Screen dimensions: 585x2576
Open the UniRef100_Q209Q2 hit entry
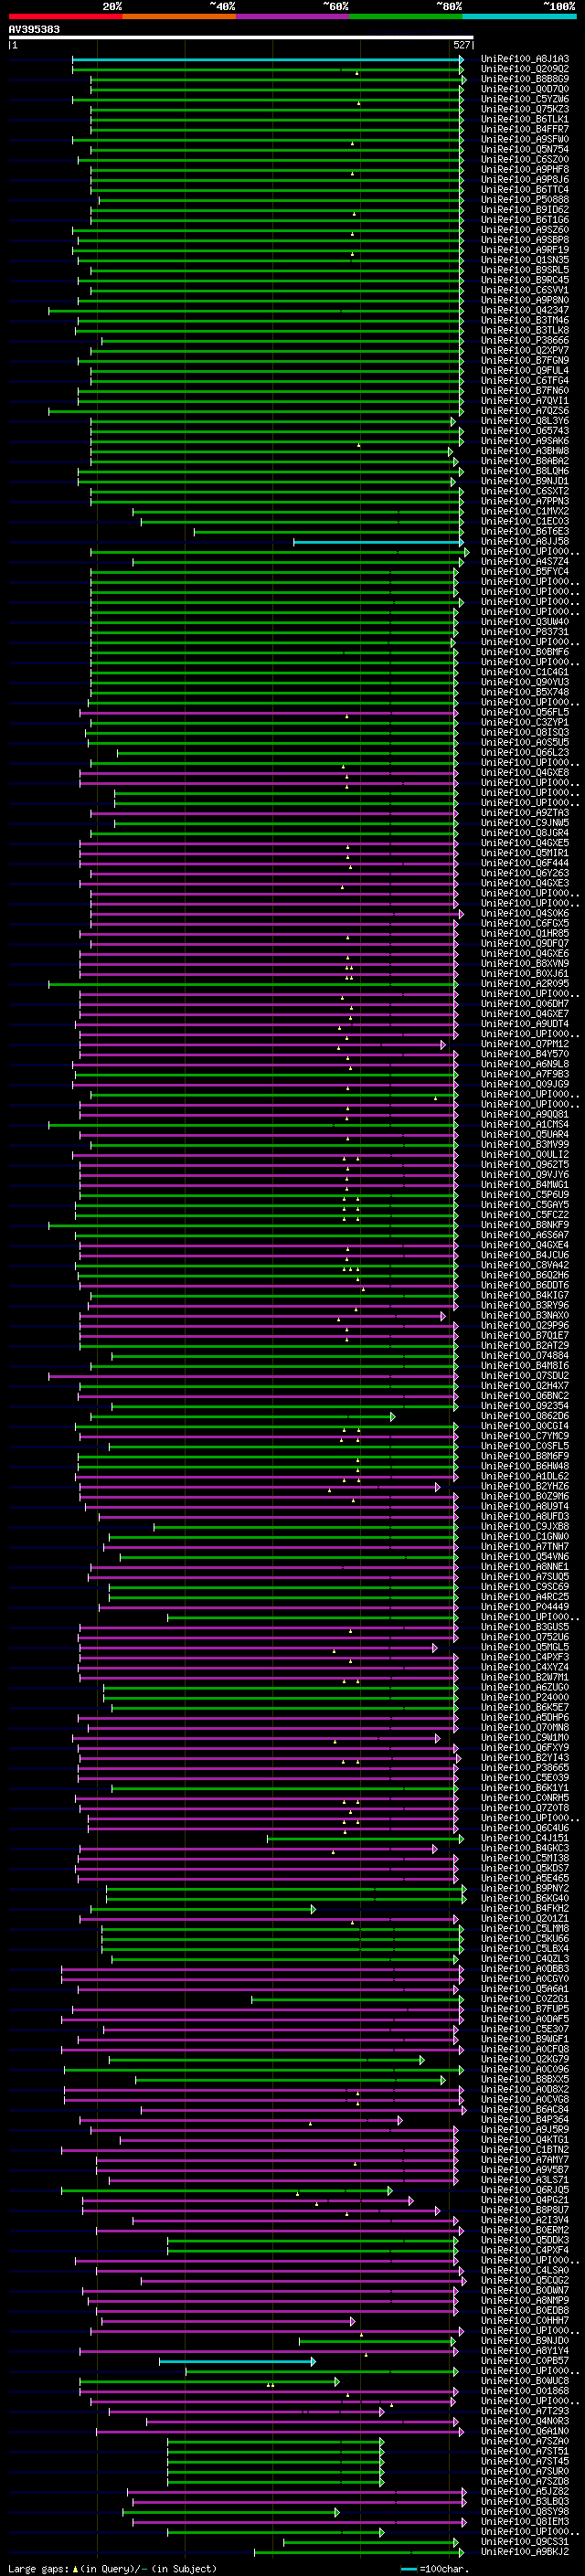point(525,69)
